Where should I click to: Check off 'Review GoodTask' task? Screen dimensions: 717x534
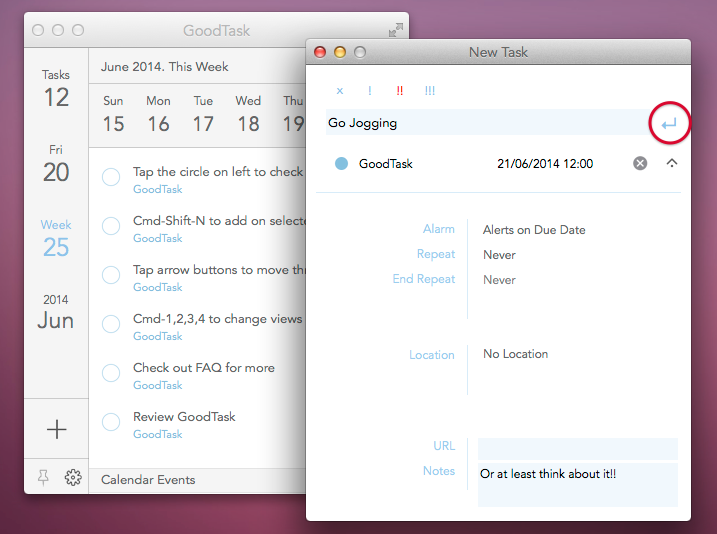(x=111, y=422)
